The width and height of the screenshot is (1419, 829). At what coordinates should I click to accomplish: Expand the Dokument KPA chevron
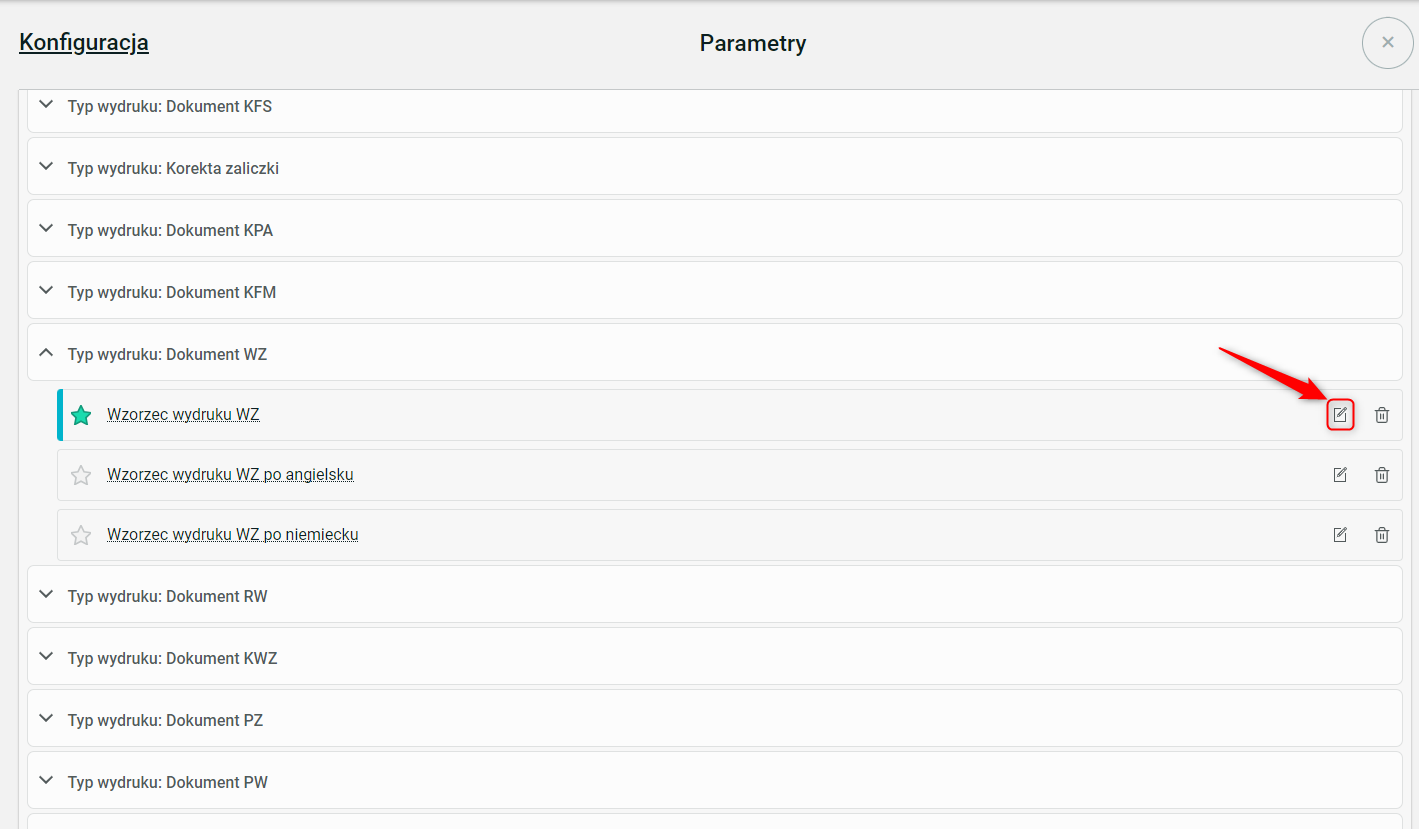pyautogui.click(x=45, y=229)
